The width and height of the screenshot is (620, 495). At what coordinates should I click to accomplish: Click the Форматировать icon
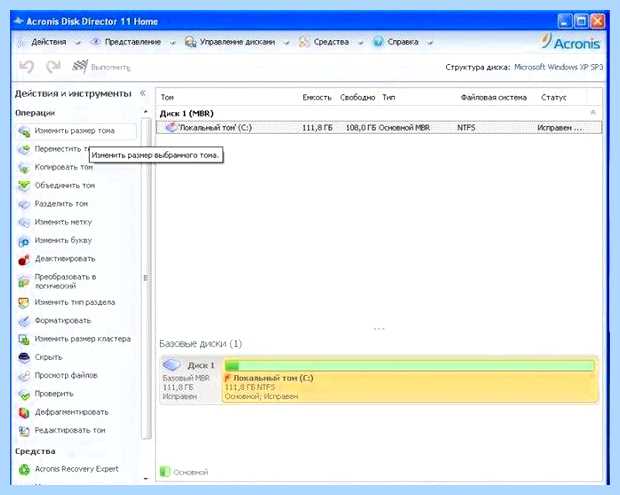[x=24, y=321]
